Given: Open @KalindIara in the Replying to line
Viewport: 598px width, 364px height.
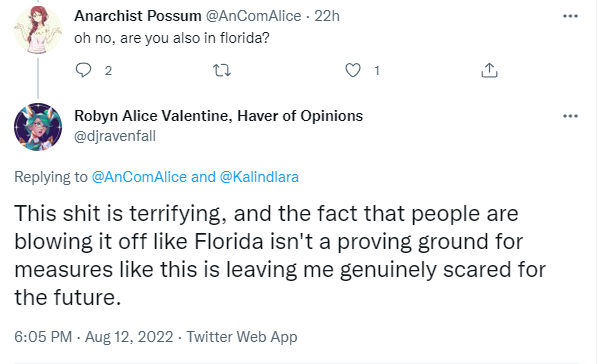Looking at the screenshot, I should pyautogui.click(x=259, y=177).
